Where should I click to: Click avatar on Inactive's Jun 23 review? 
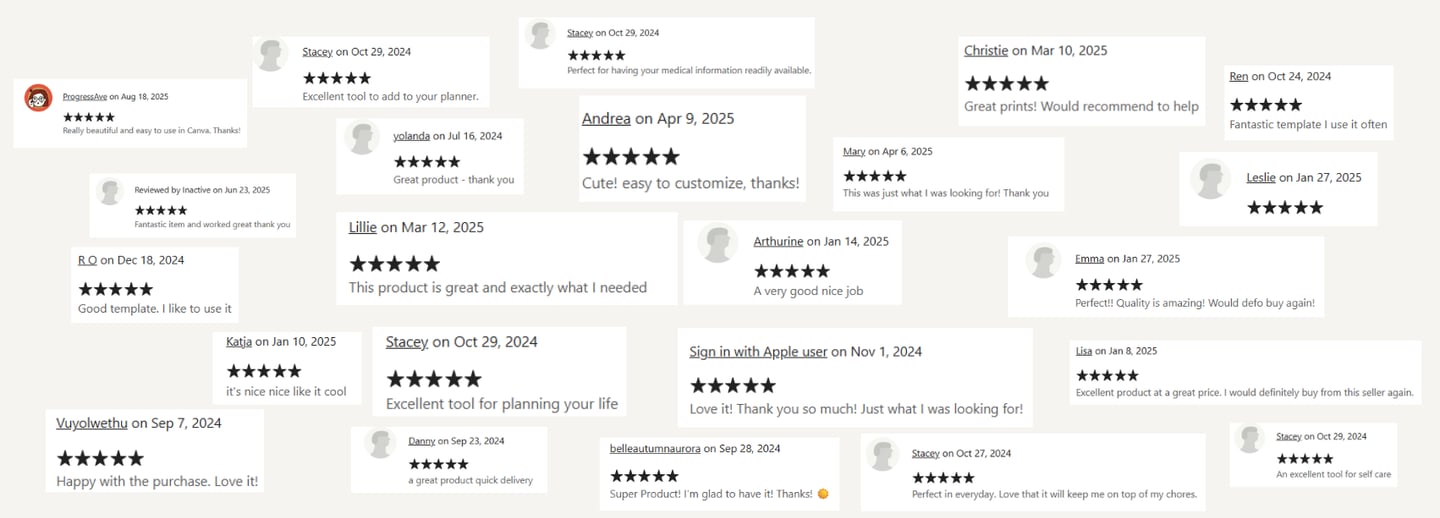pyautogui.click(x=110, y=191)
